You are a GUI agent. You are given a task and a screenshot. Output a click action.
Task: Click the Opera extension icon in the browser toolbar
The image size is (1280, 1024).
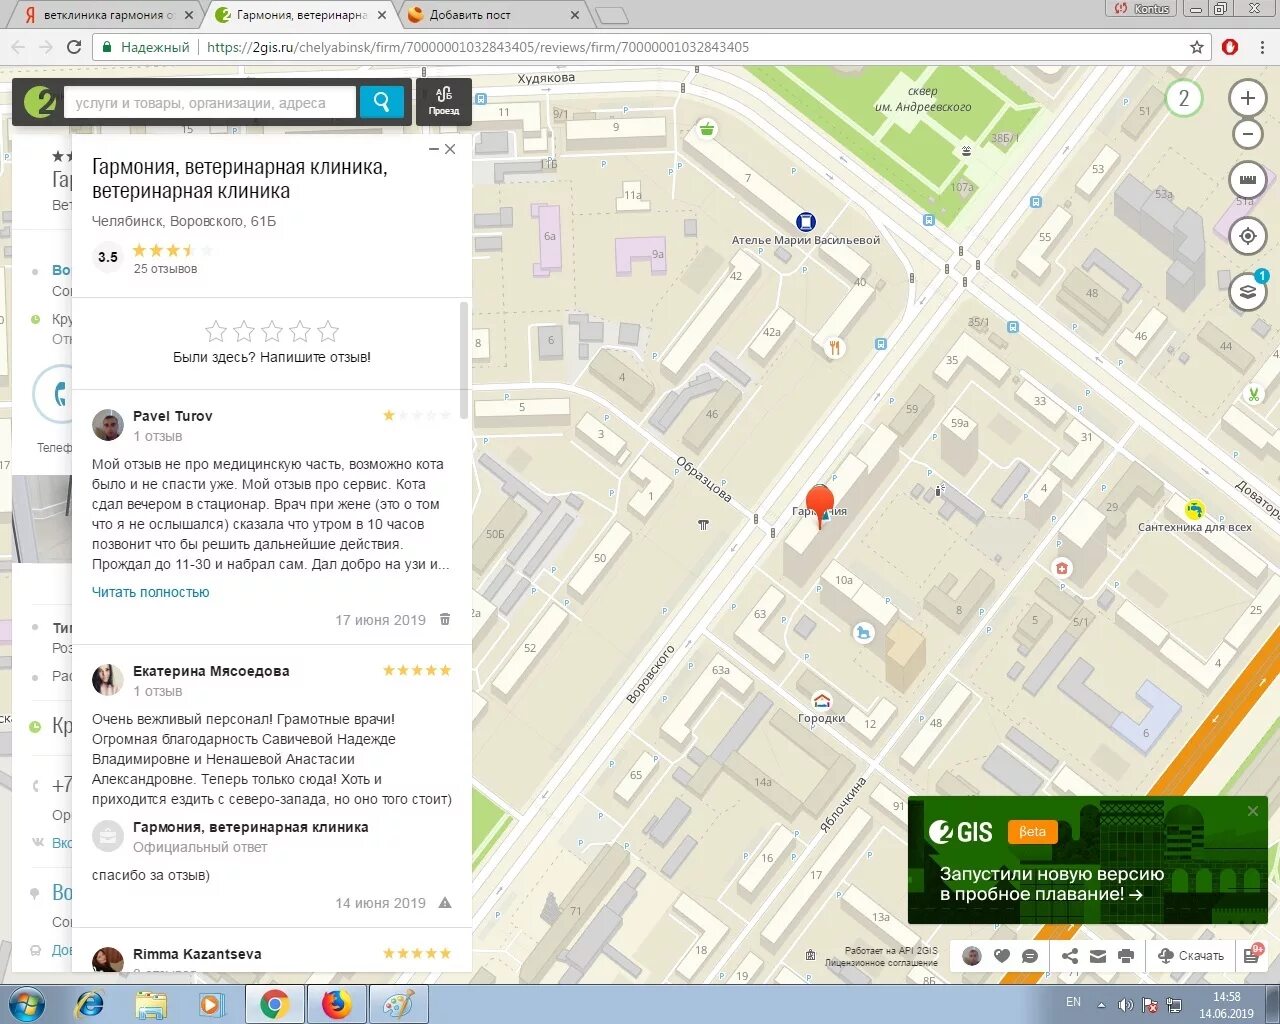tap(1231, 47)
